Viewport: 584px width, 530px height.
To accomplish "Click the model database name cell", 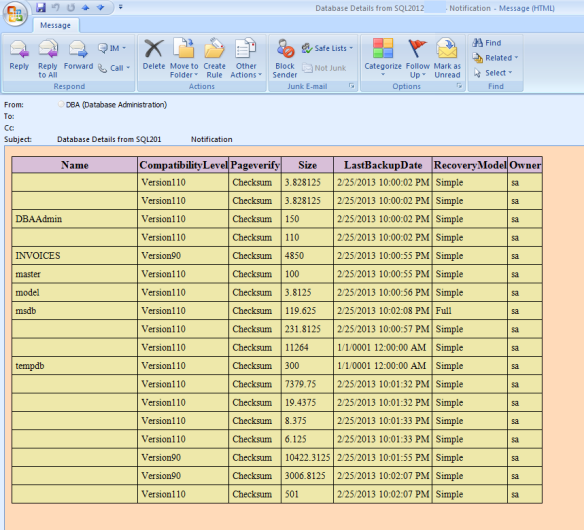I will (74, 292).
